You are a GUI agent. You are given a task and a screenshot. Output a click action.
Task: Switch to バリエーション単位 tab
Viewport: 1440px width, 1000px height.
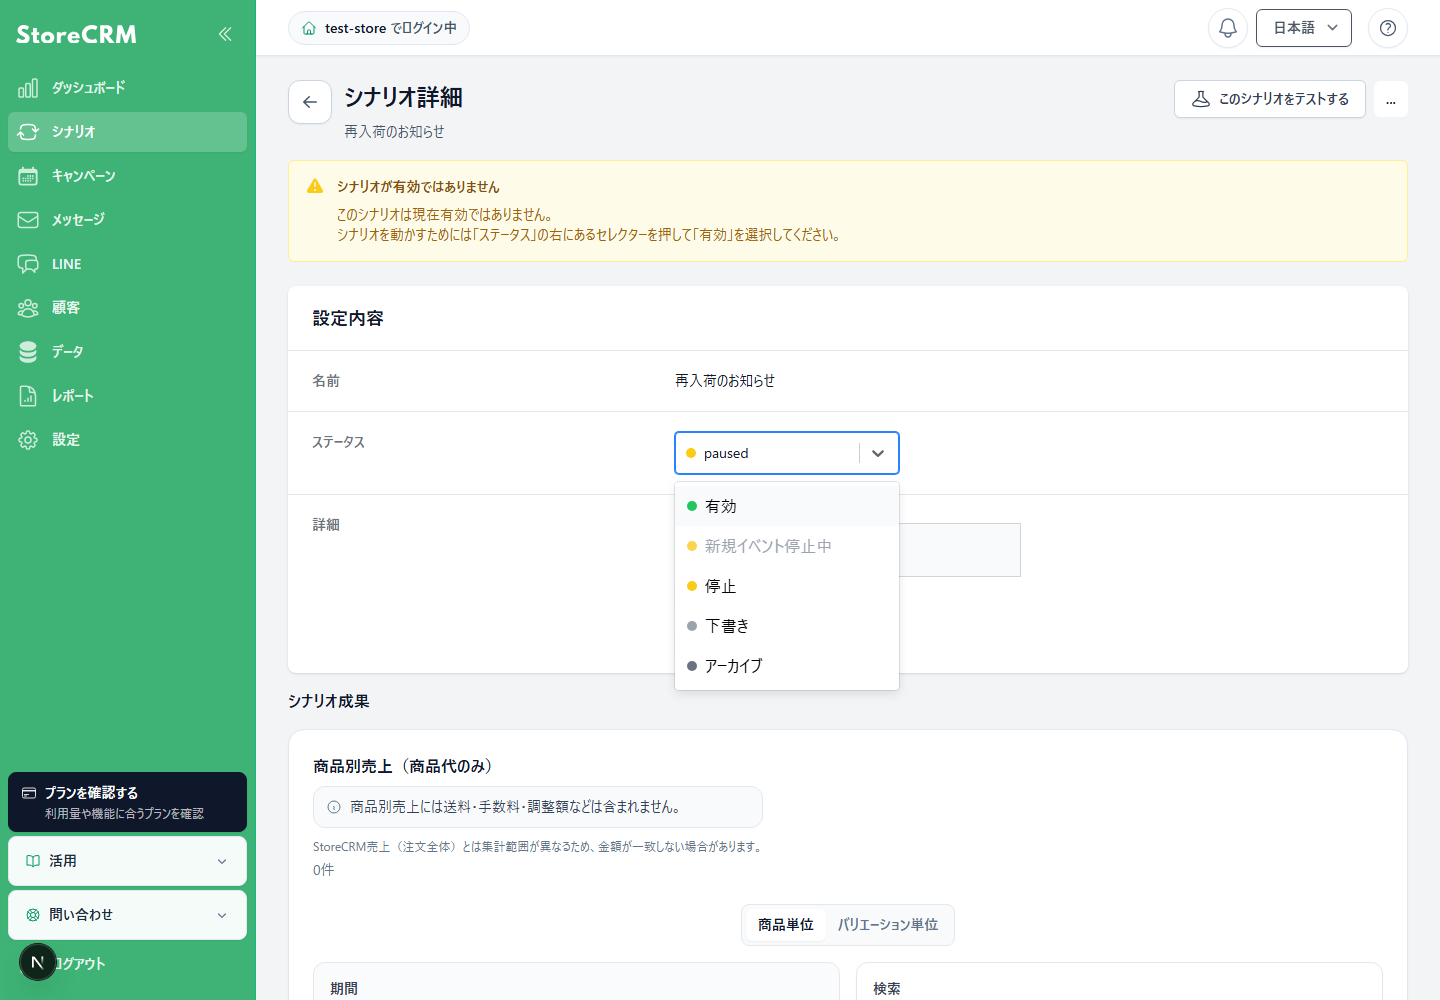pyautogui.click(x=888, y=925)
